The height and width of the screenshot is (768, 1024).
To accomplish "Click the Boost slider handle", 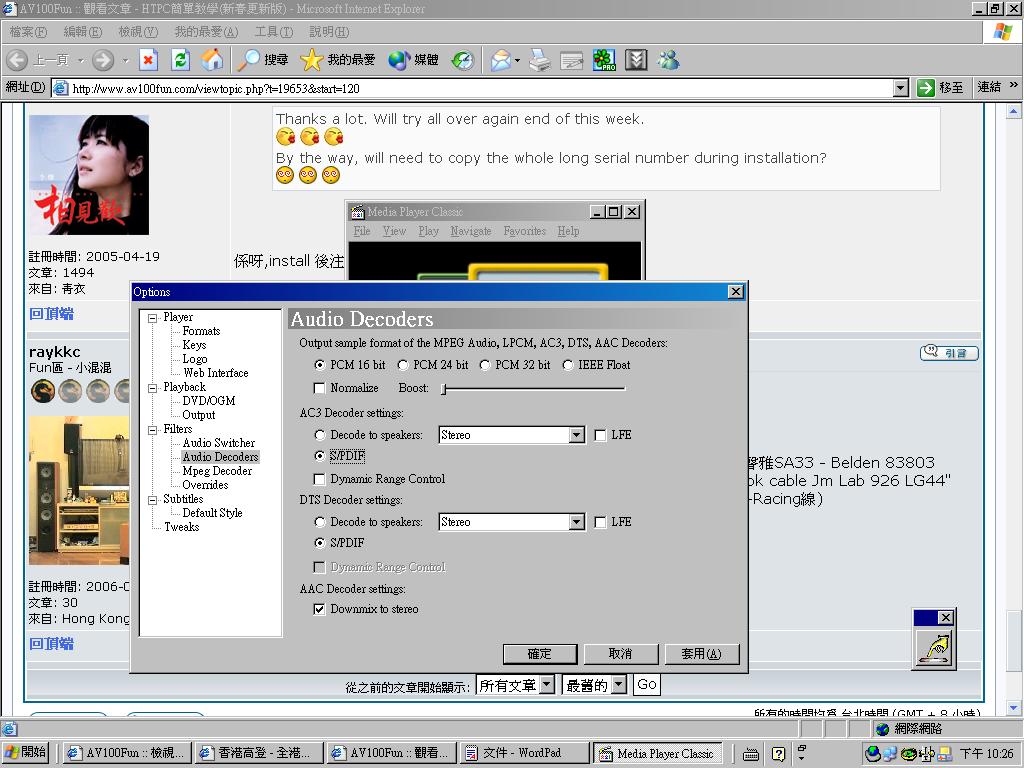I will pos(443,388).
